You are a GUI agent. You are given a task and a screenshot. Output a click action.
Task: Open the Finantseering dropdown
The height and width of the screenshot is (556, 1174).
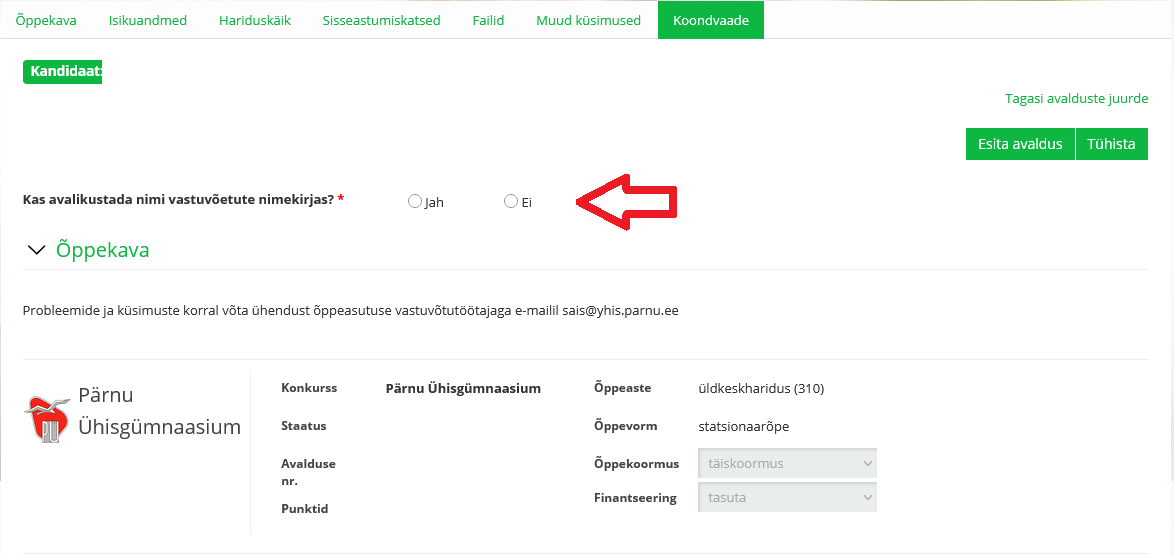(787, 498)
